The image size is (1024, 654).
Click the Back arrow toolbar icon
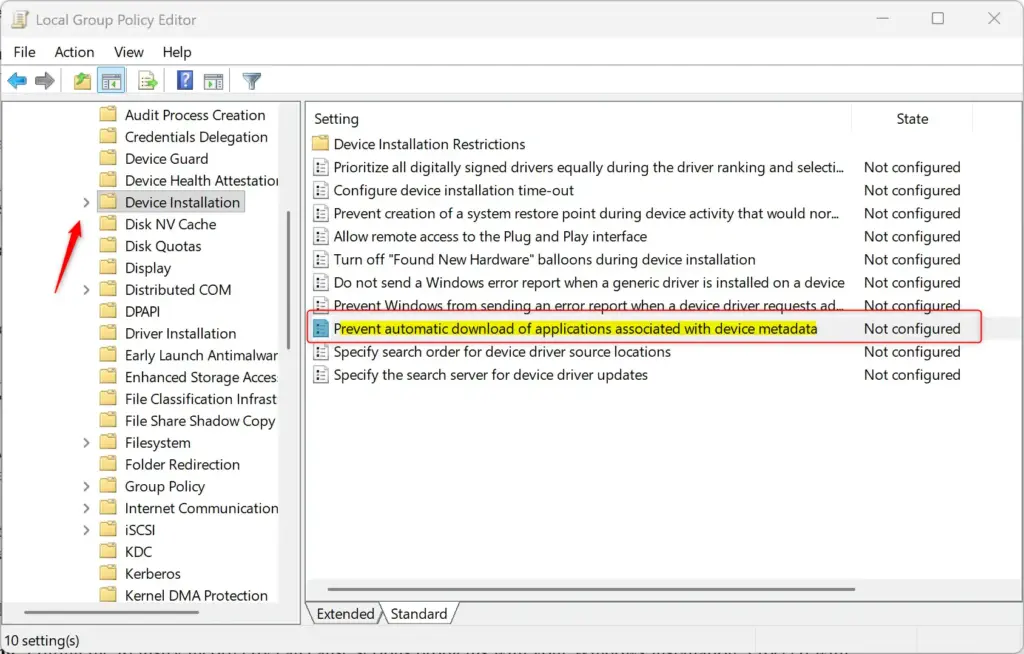(17, 81)
